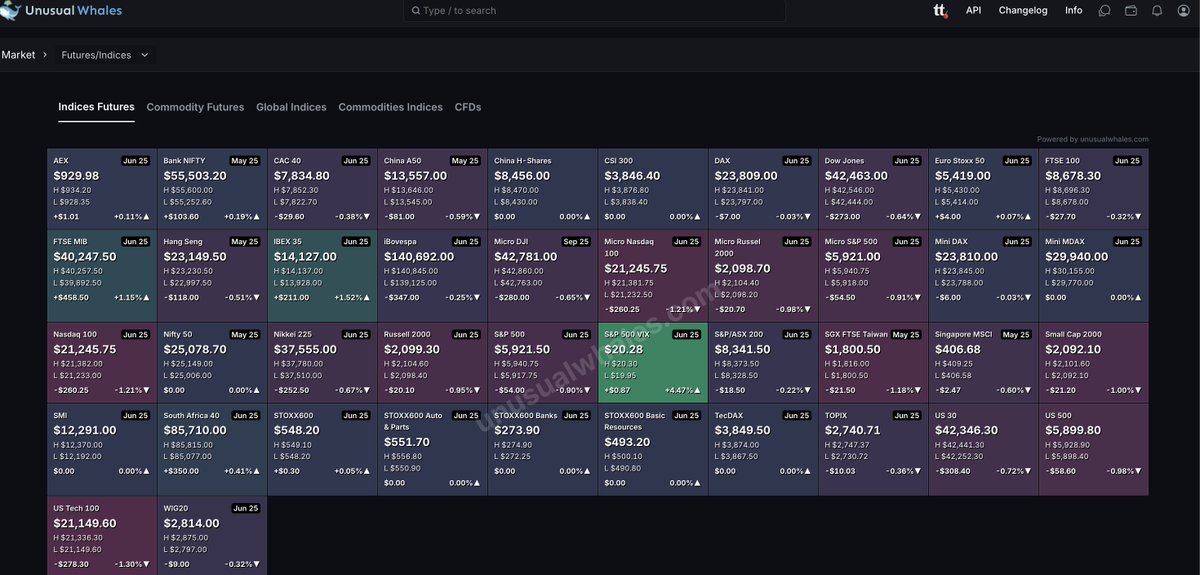The height and width of the screenshot is (575, 1200).
Task: Open the Micro Russel 2000 tile
Action: point(763,277)
